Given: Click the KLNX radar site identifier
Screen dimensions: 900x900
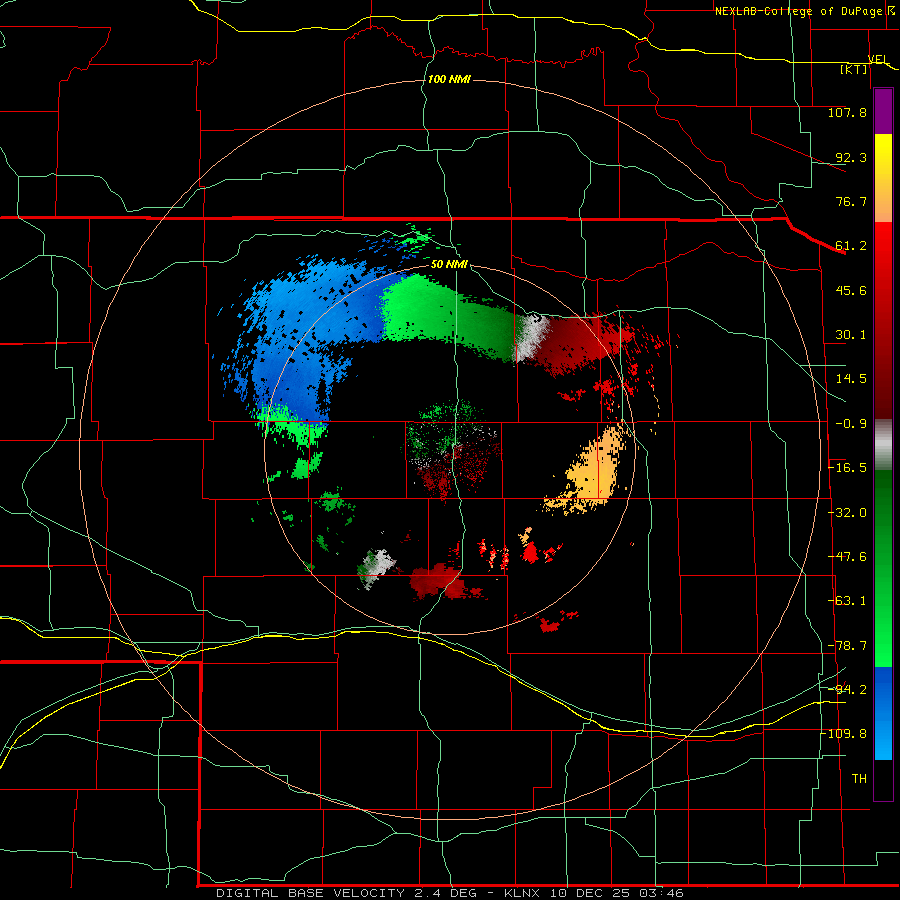Looking at the screenshot, I should [522, 893].
